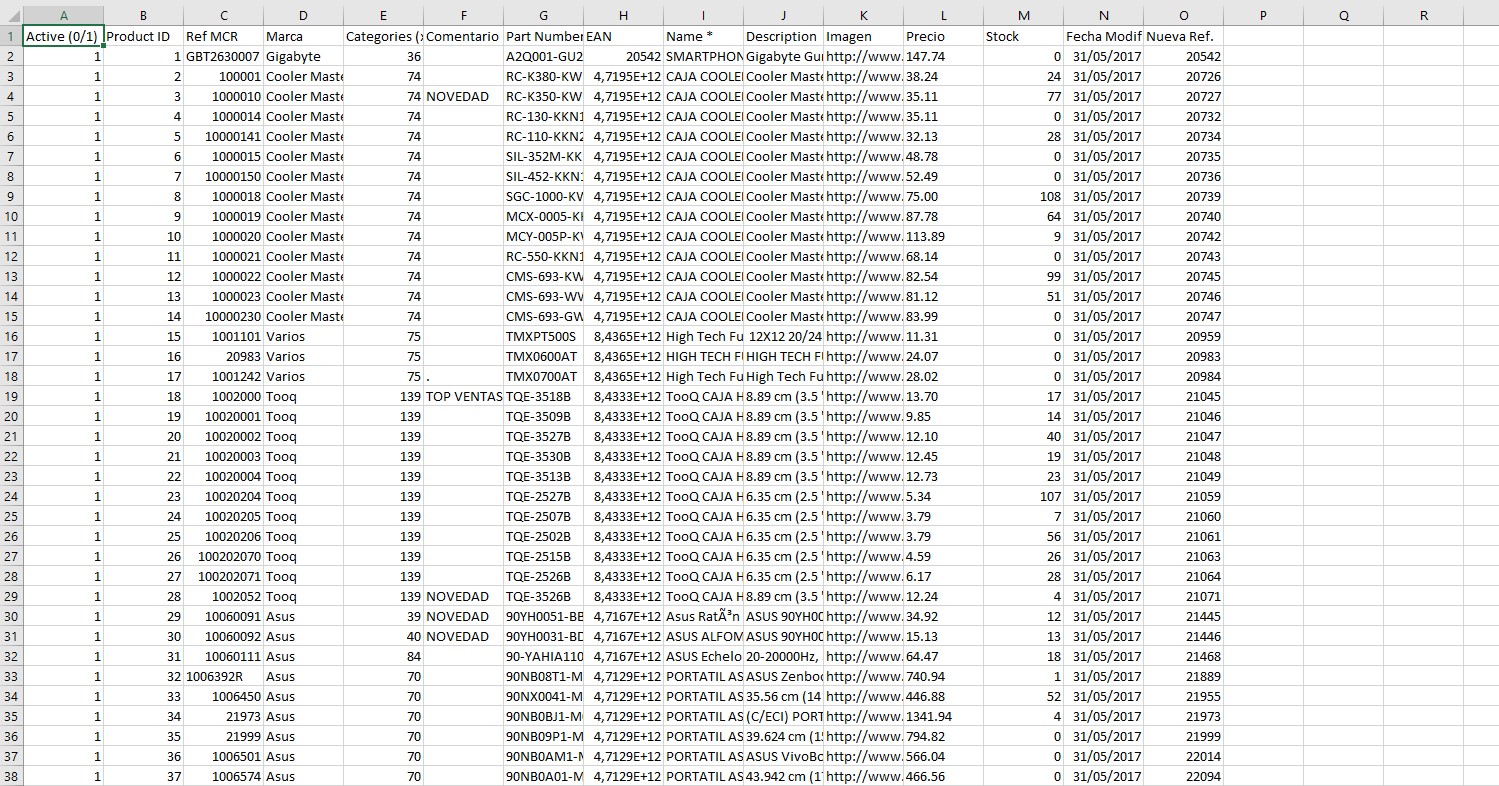Select column A header

[x=64, y=15]
